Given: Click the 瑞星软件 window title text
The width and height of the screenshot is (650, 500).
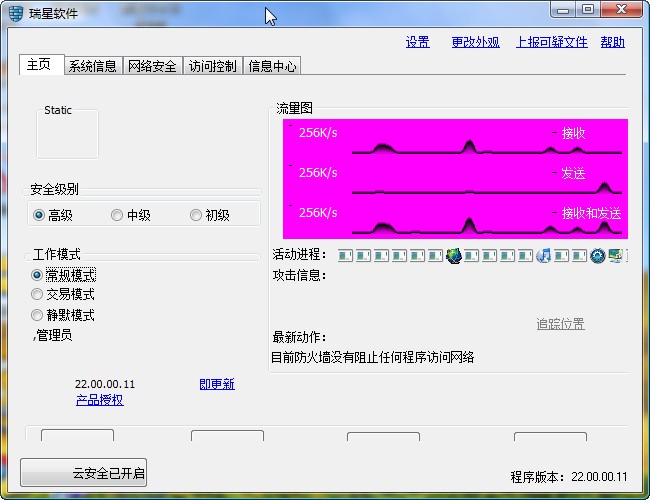Looking at the screenshot, I should (53, 14).
